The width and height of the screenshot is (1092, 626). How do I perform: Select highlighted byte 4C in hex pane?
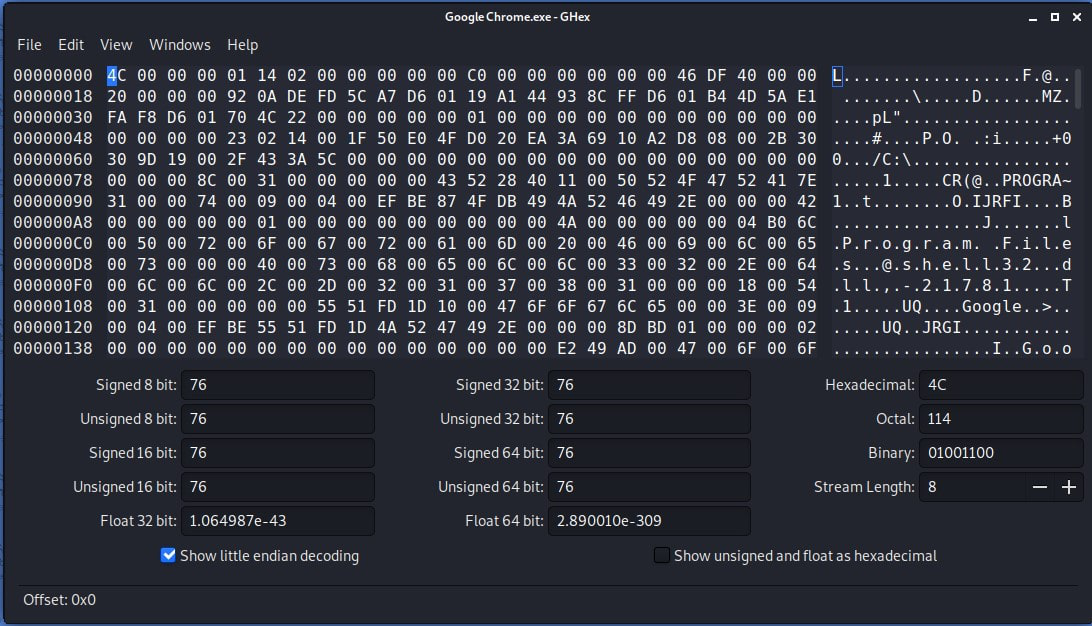tap(112, 76)
